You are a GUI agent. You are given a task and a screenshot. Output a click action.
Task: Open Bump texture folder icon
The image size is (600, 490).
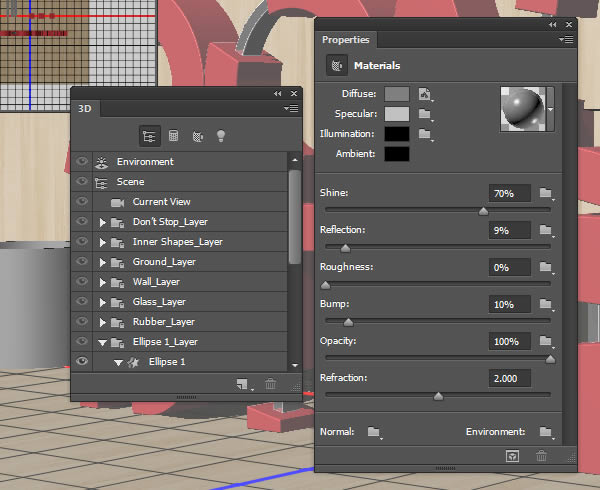(546, 304)
